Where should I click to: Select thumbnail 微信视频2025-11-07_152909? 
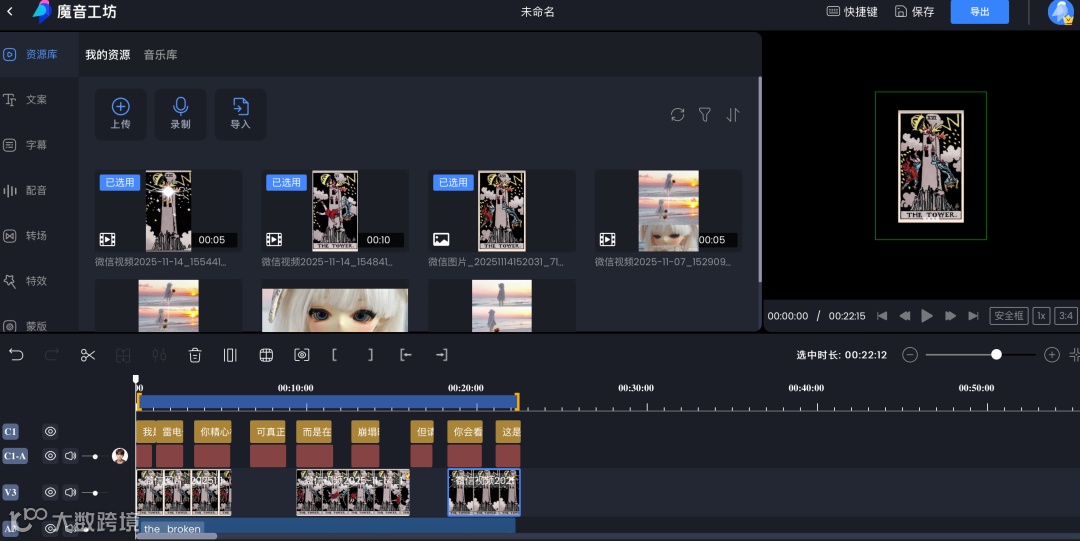(x=668, y=211)
